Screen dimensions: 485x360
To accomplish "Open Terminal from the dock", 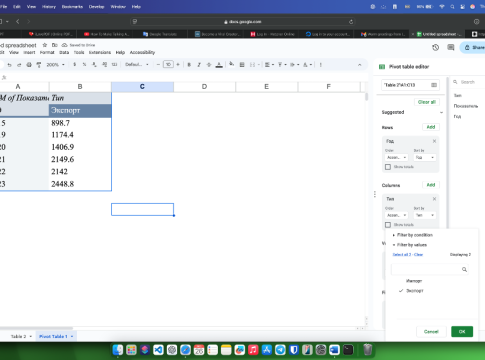I will tap(348, 350).
